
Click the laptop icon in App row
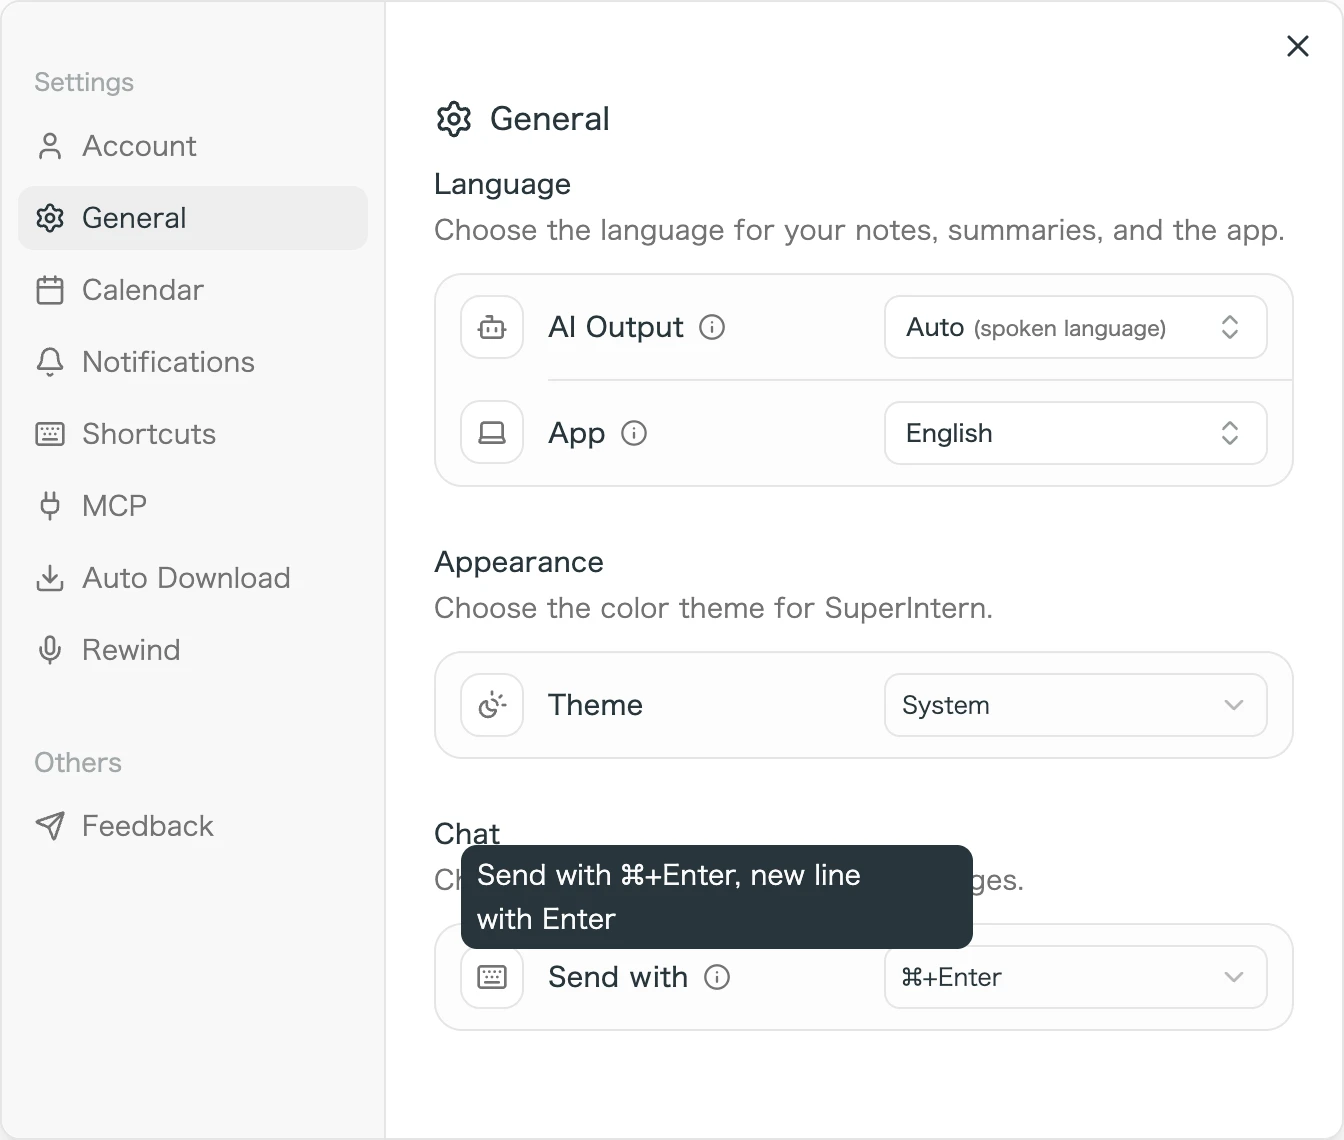tap(492, 433)
